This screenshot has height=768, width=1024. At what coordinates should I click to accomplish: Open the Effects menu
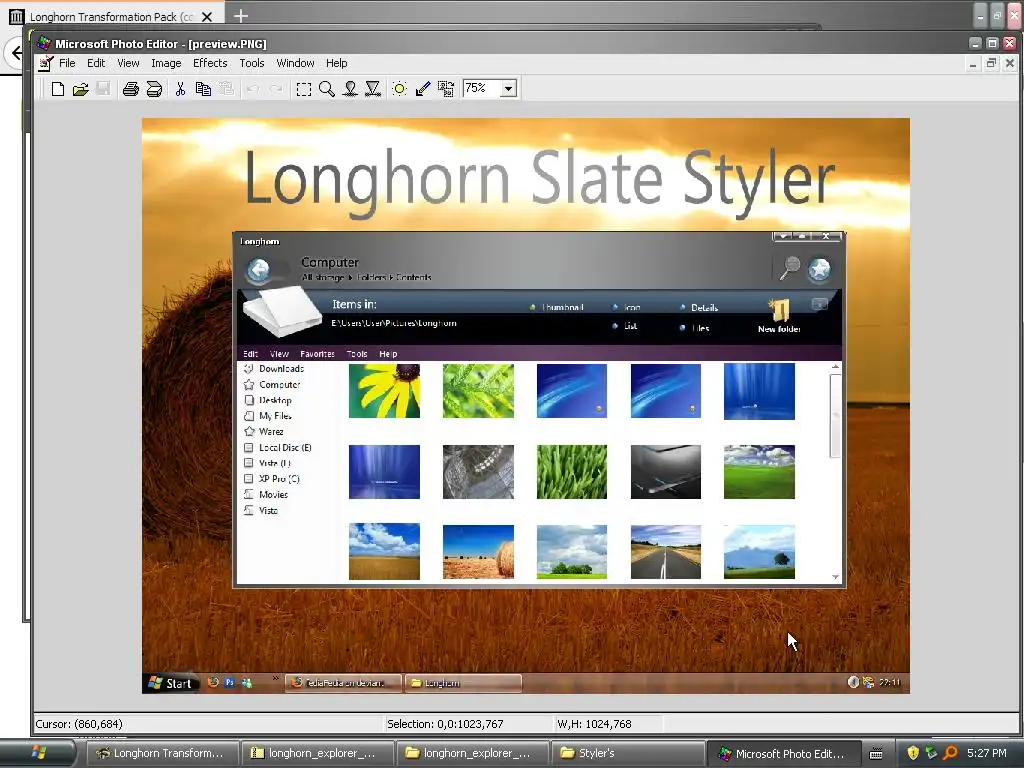(x=210, y=63)
